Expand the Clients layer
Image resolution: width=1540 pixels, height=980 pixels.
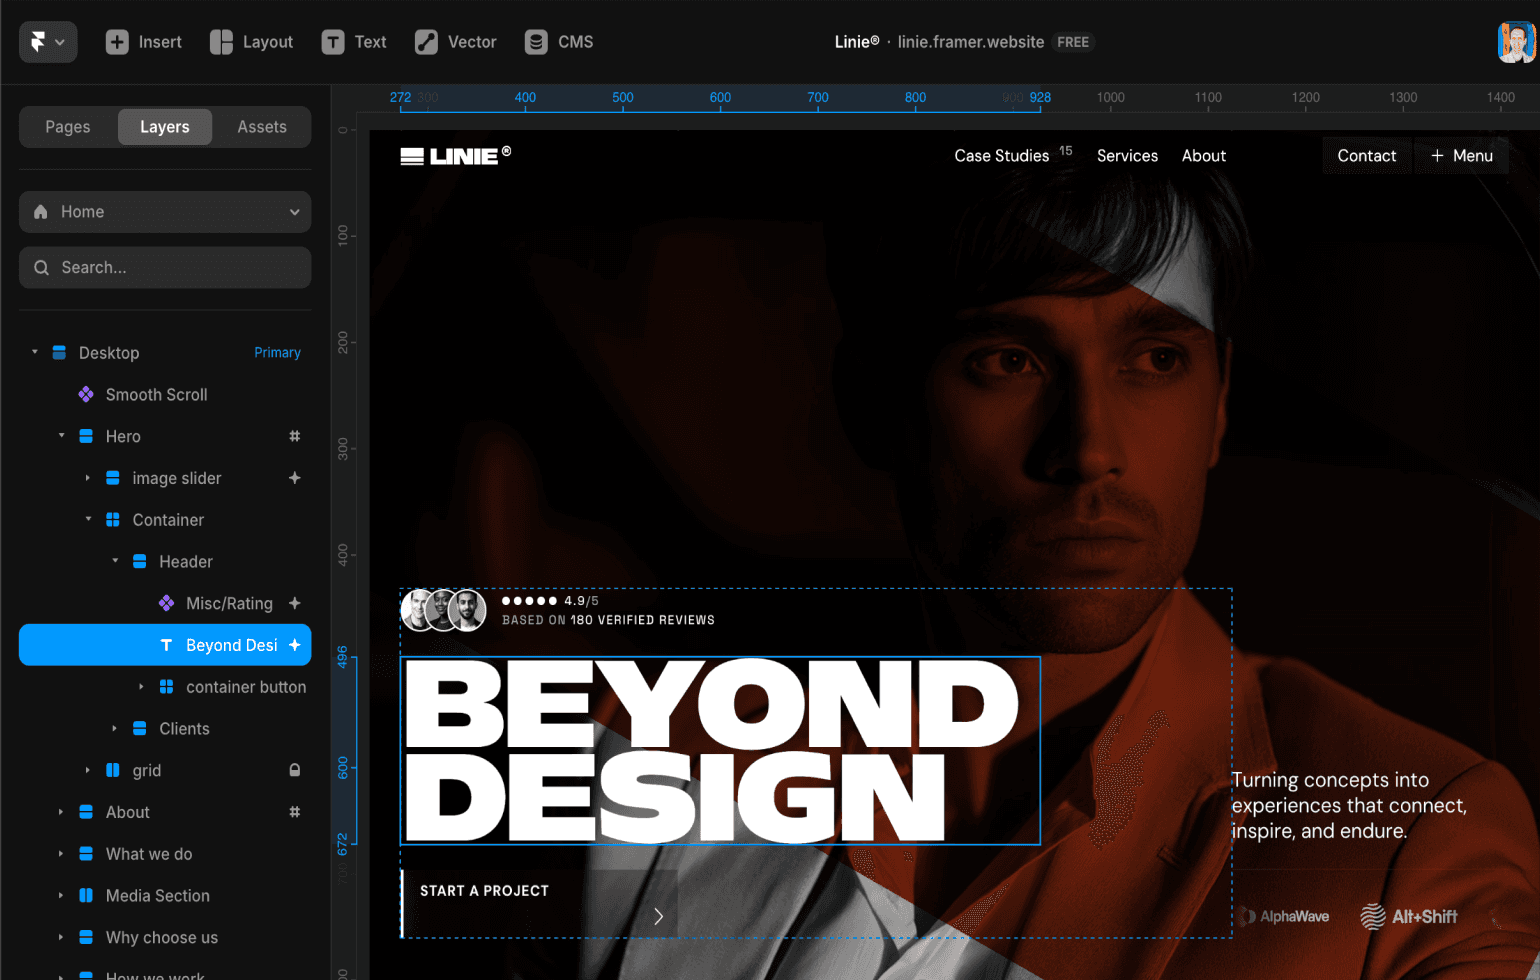click(115, 729)
